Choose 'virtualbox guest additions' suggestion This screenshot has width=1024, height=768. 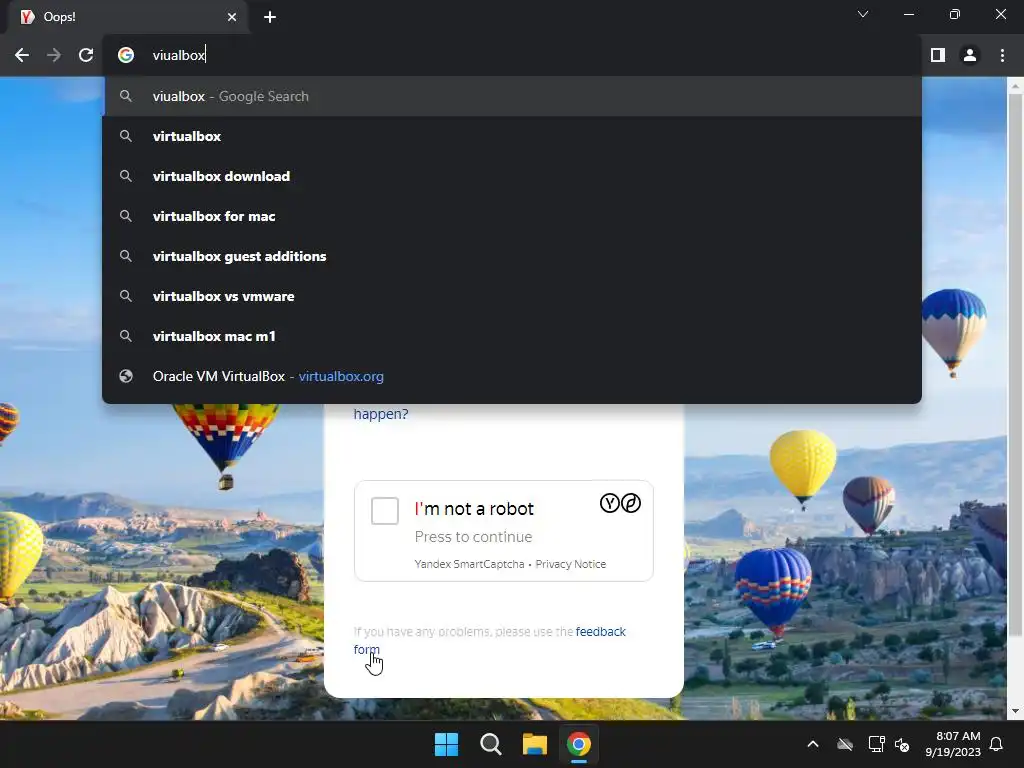pos(512,256)
